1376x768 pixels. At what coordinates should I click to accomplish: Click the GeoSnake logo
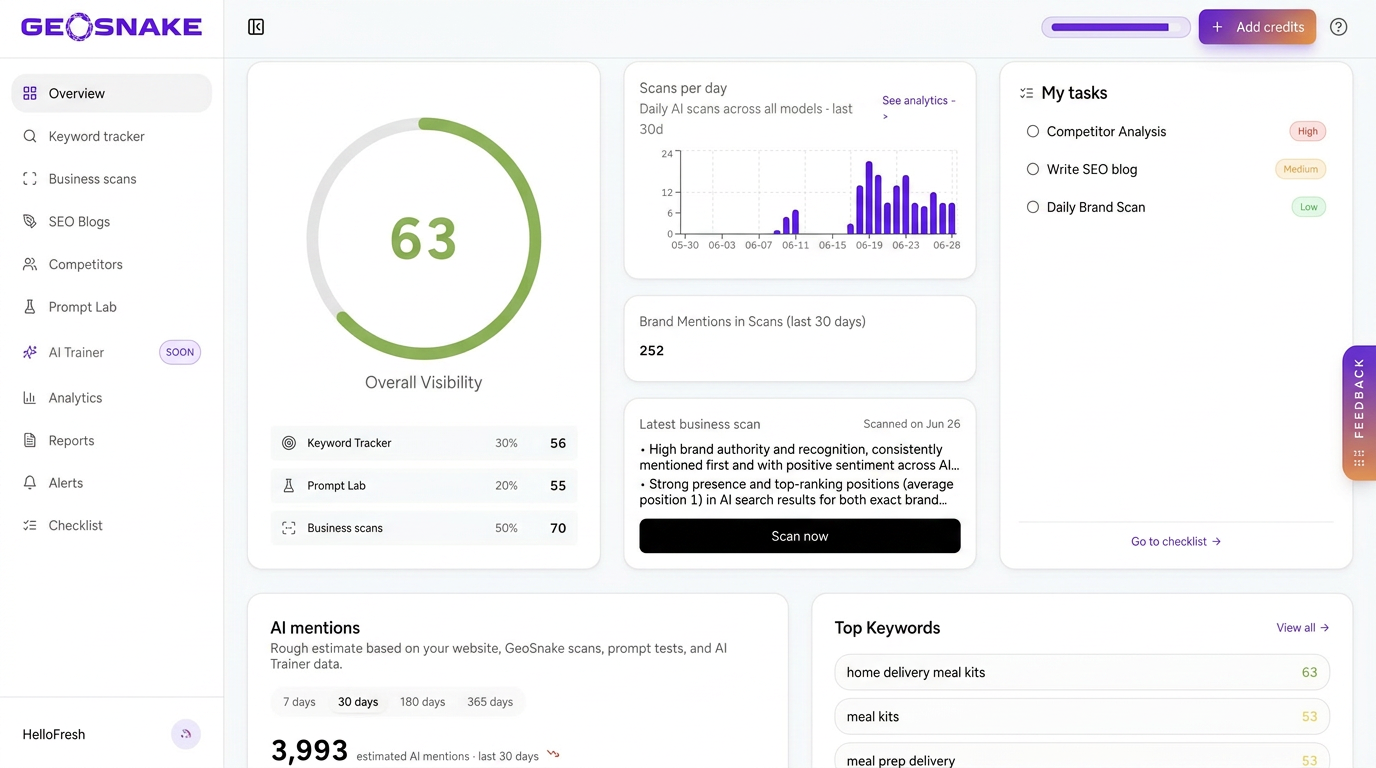[111, 27]
